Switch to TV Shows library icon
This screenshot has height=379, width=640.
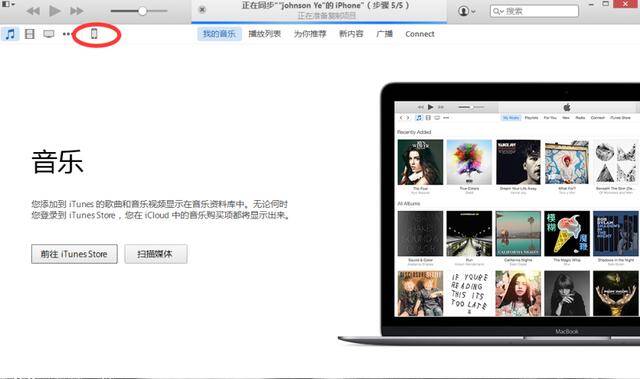click(x=49, y=34)
